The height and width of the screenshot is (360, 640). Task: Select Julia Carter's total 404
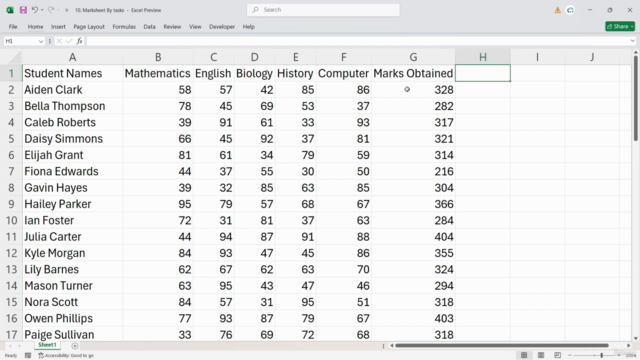(x=413, y=236)
